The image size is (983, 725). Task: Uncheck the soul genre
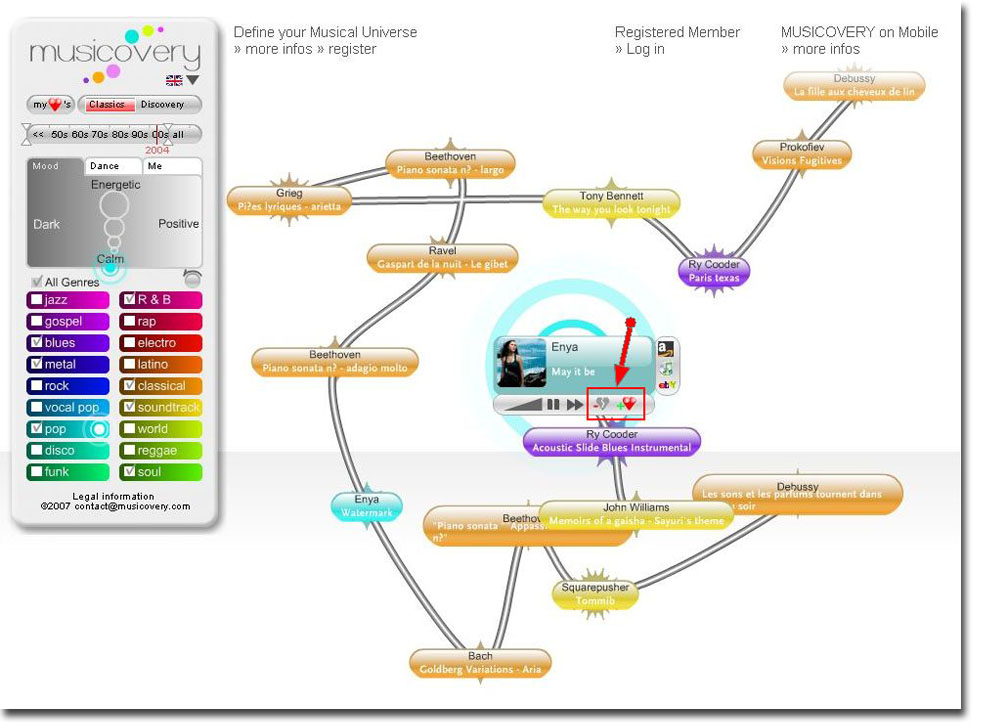click(130, 472)
